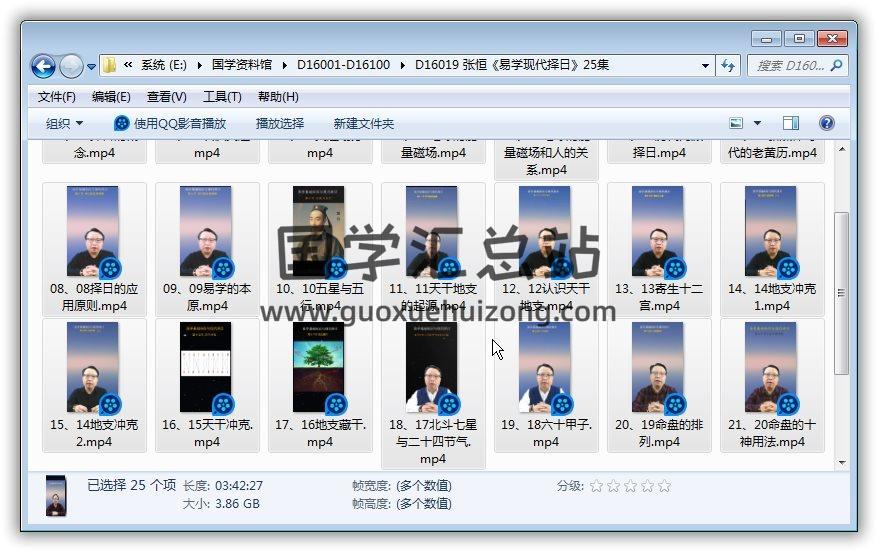This screenshot has width=878, height=552.
Task: Click 国学资料馆 breadcrumb segment
Action: (x=241, y=65)
